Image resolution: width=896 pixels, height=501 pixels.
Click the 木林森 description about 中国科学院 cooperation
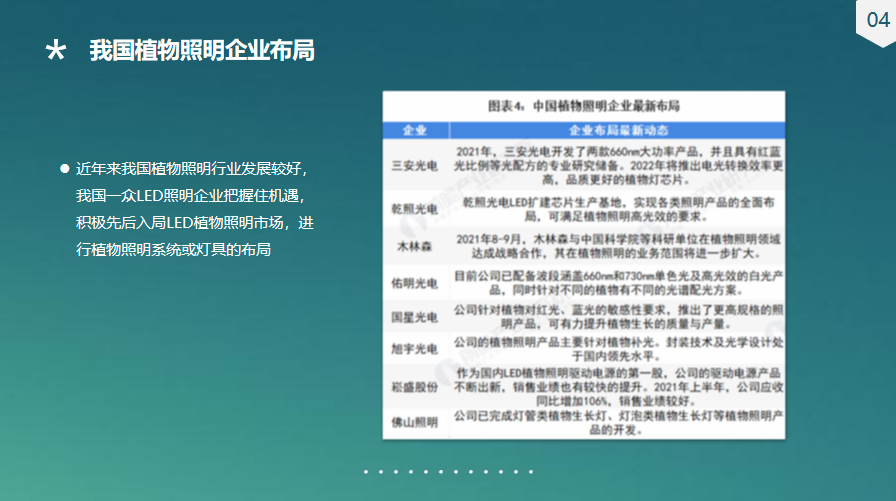coord(618,247)
